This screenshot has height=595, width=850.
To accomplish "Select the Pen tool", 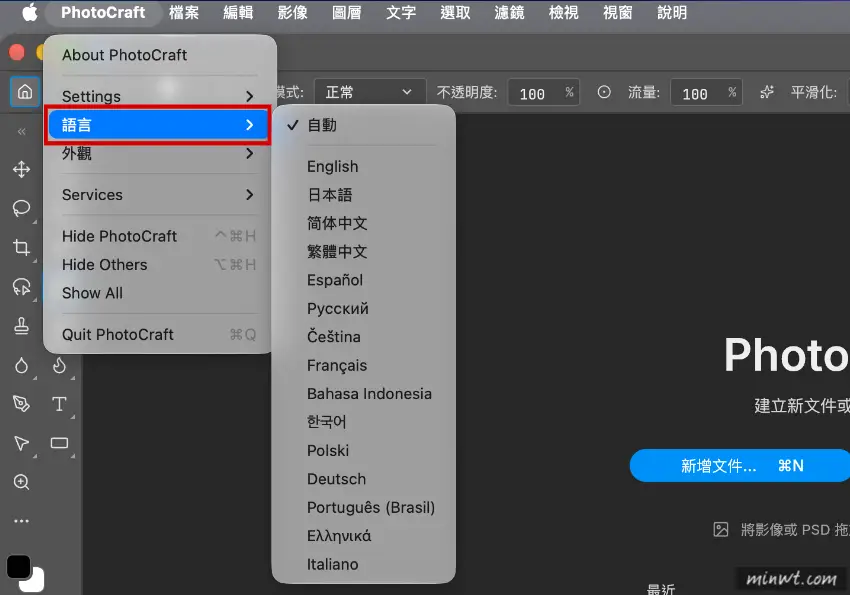I will coord(22,404).
